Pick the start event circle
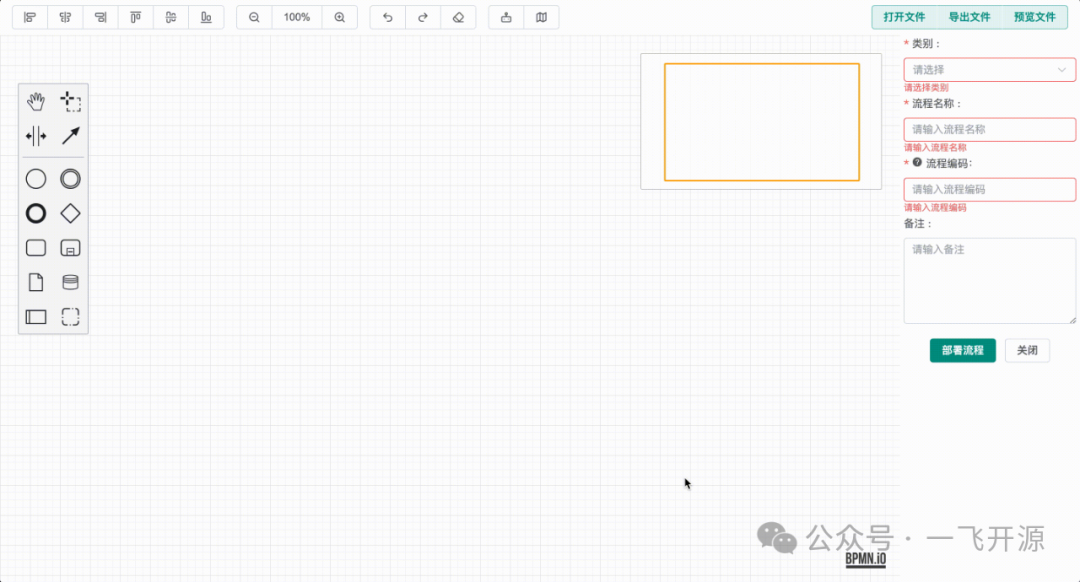The image size is (1080, 582). pos(36,179)
